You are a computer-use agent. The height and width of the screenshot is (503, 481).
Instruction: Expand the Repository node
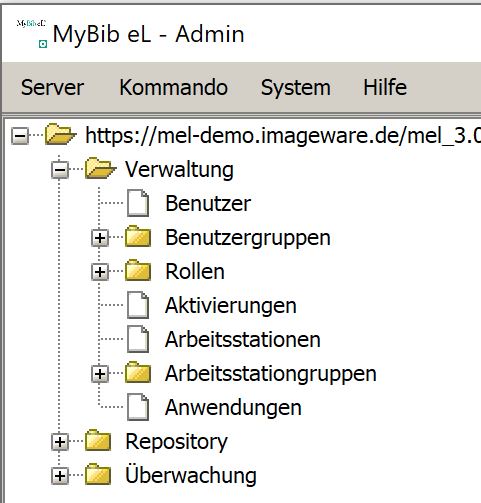pyautogui.click(x=60, y=442)
